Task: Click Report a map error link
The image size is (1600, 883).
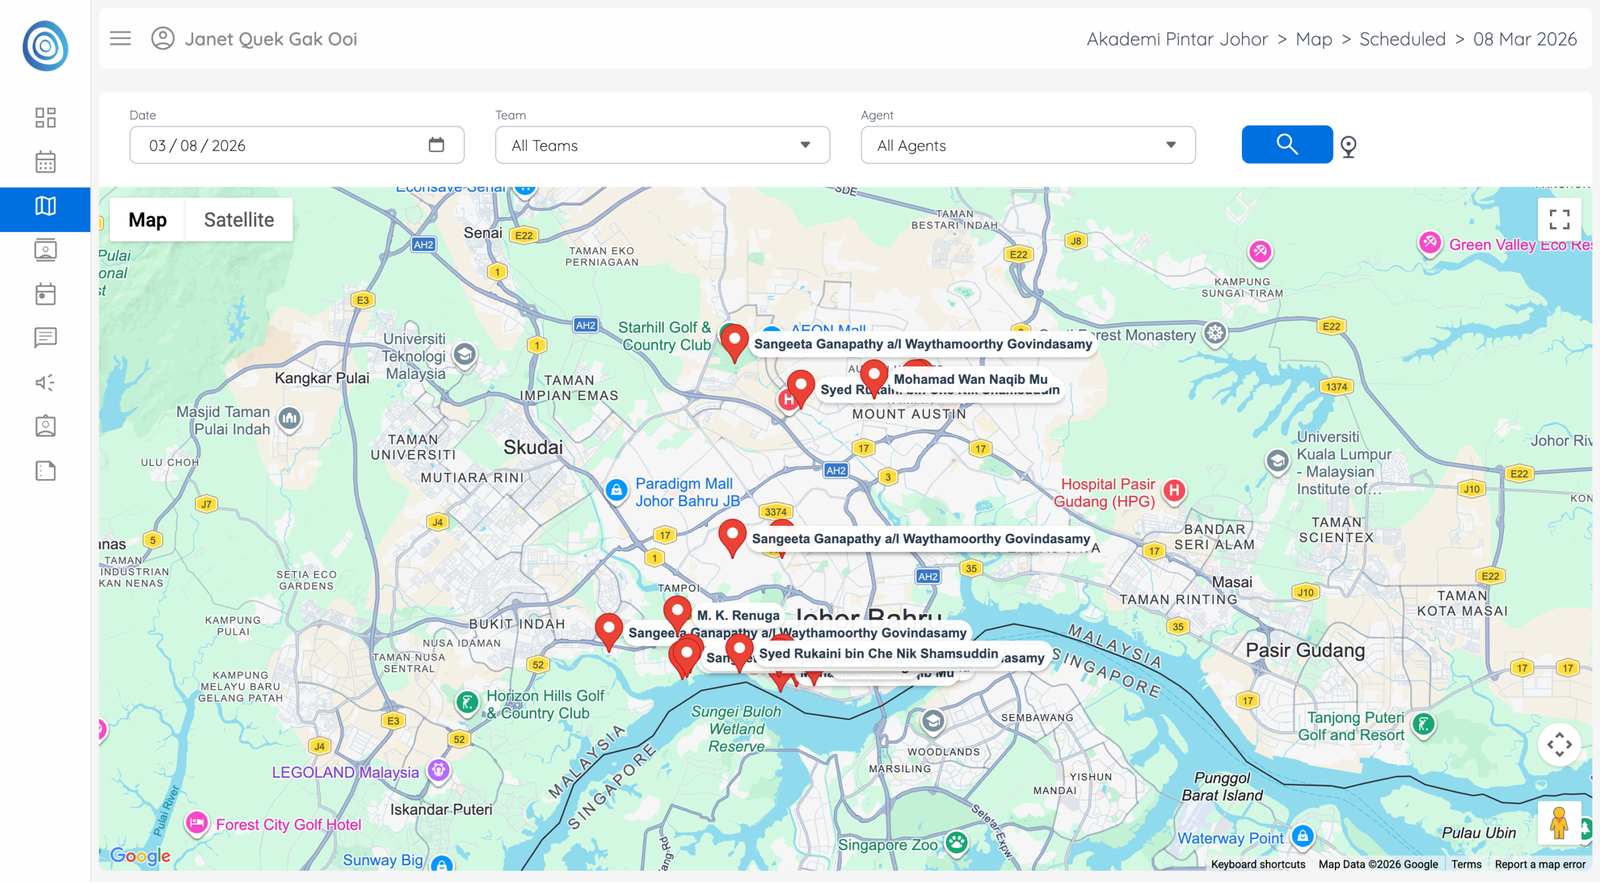Action: point(1539,865)
